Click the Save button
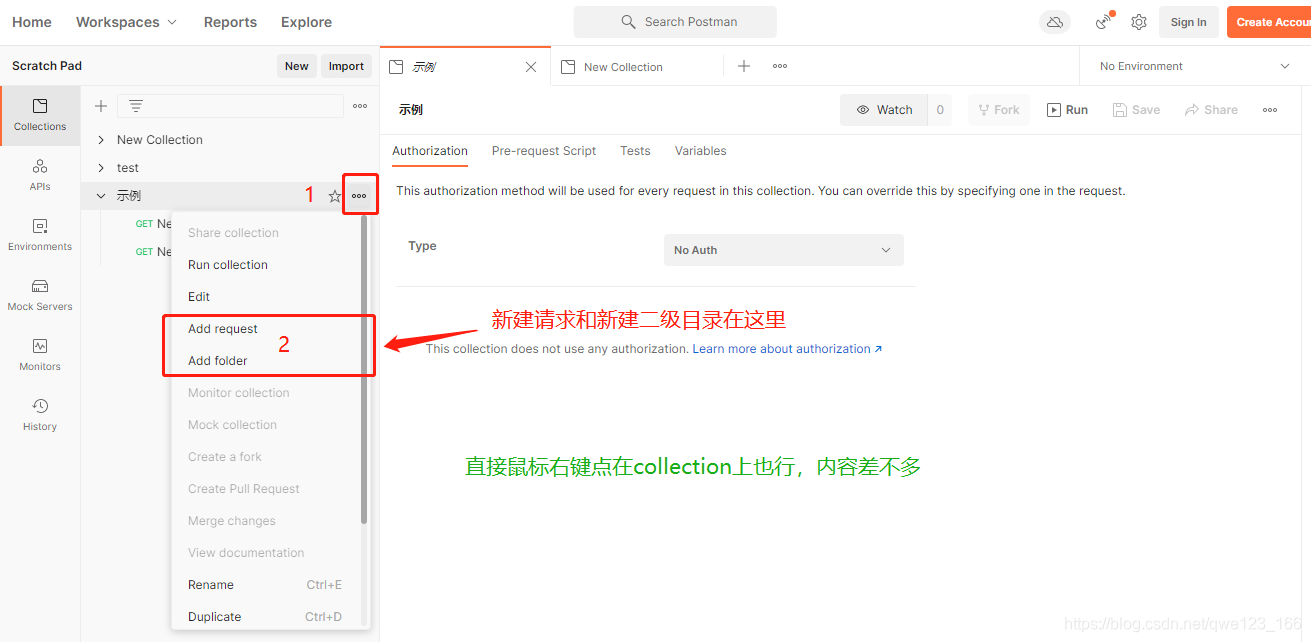The height and width of the screenshot is (642, 1311). (1137, 110)
